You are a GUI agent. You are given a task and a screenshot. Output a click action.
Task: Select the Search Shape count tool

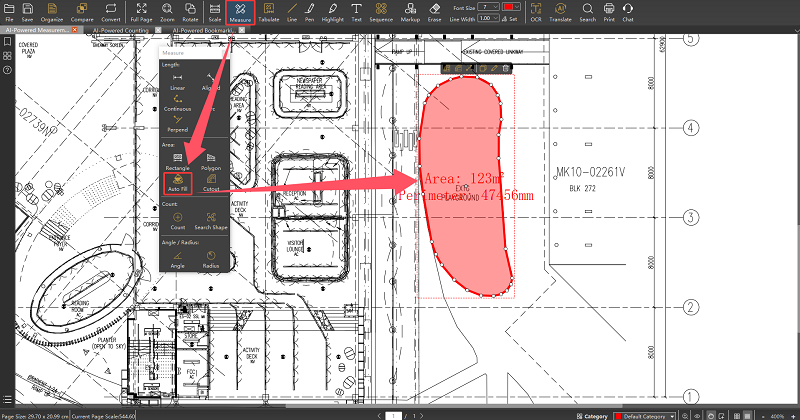click(x=211, y=221)
